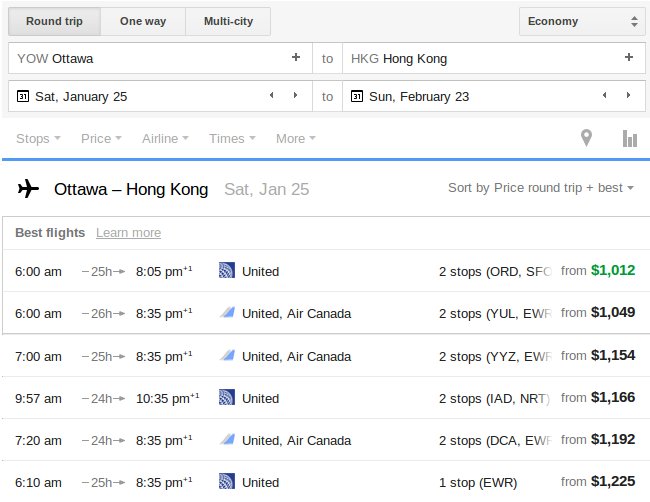Select the Round trip option
This screenshot has height=502, width=650.
tap(55, 21)
